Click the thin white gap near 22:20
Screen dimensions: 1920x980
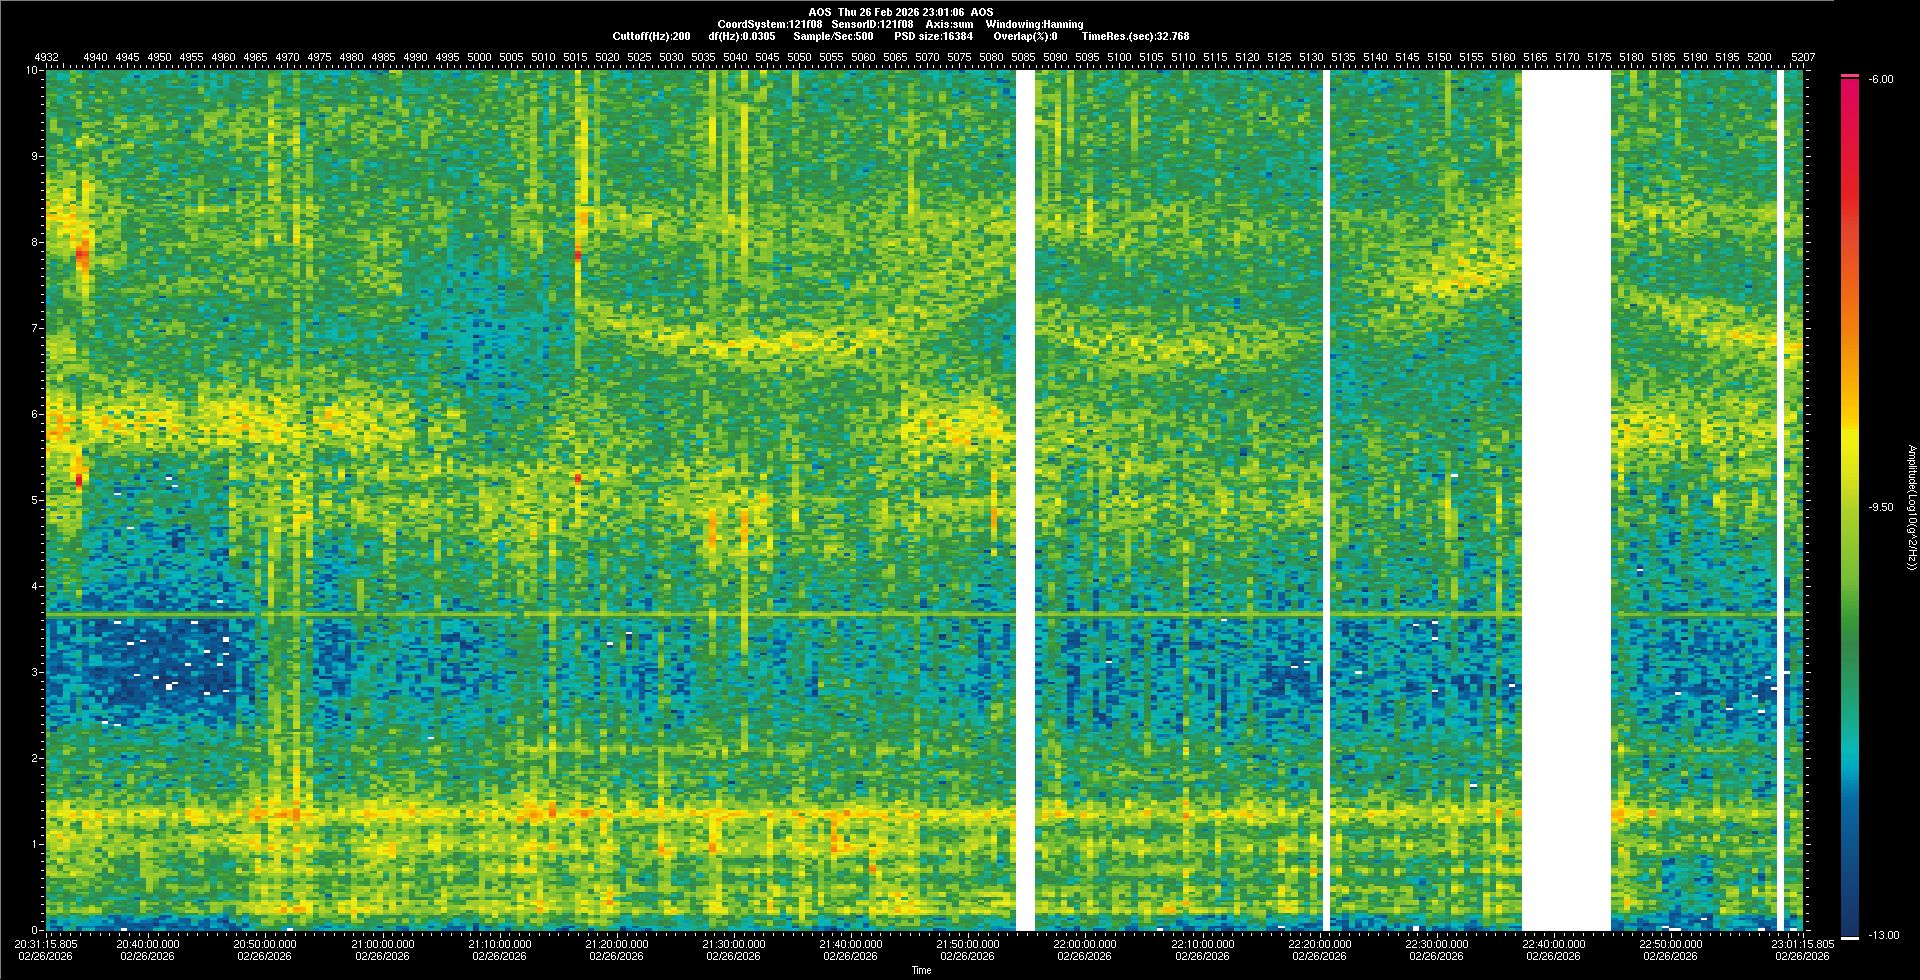1327,500
